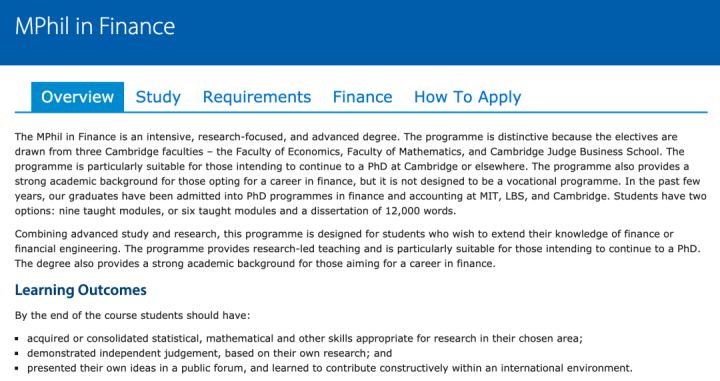Click the square bullet before 'demonstrated independent judgement'
This screenshot has height=381, width=720.
point(17,354)
